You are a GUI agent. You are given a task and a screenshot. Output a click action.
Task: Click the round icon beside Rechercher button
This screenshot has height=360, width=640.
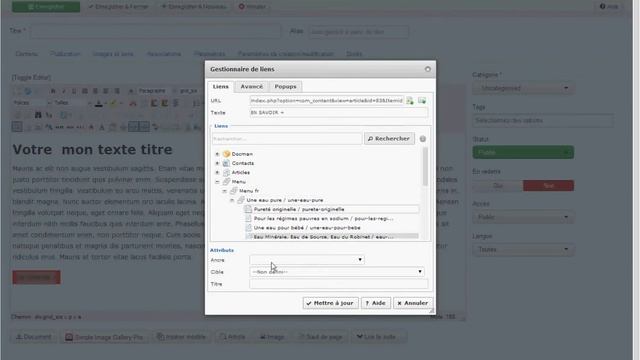click(423, 139)
